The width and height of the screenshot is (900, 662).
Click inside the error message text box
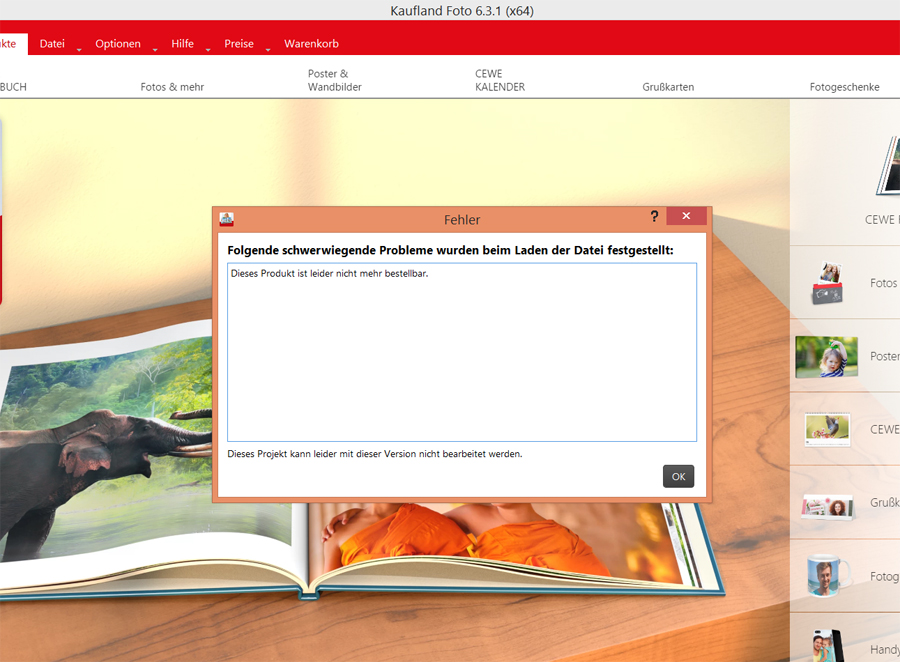(462, 353)
